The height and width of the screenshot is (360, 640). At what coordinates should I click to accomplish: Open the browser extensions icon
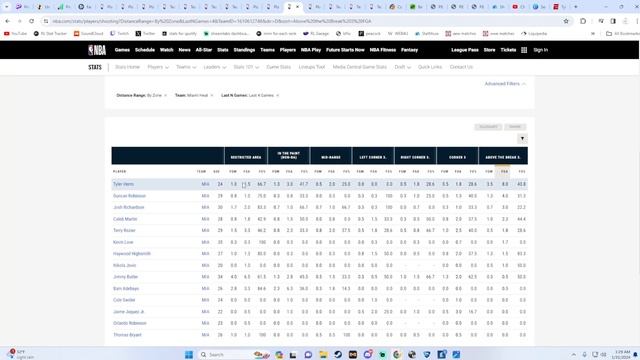[x=583, y=21]
